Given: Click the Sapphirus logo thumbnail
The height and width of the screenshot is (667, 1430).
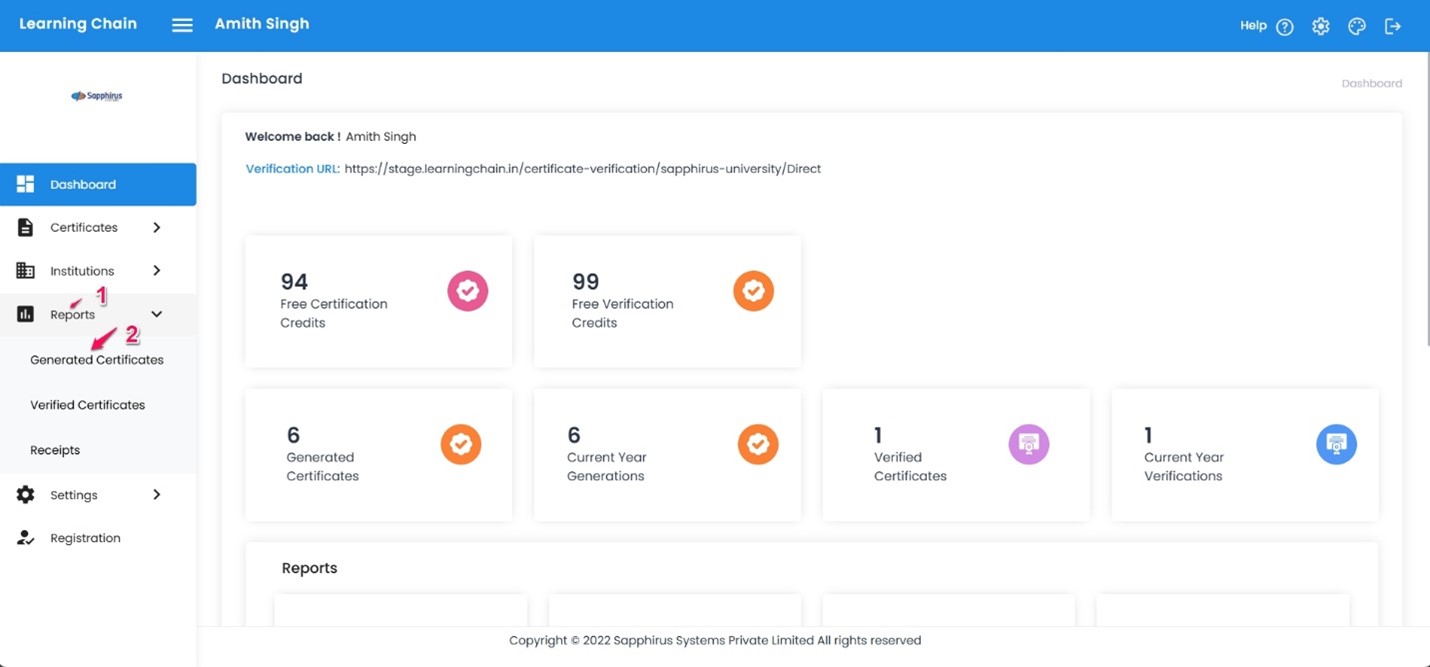Looking at the screenshot, I should 97,96.
